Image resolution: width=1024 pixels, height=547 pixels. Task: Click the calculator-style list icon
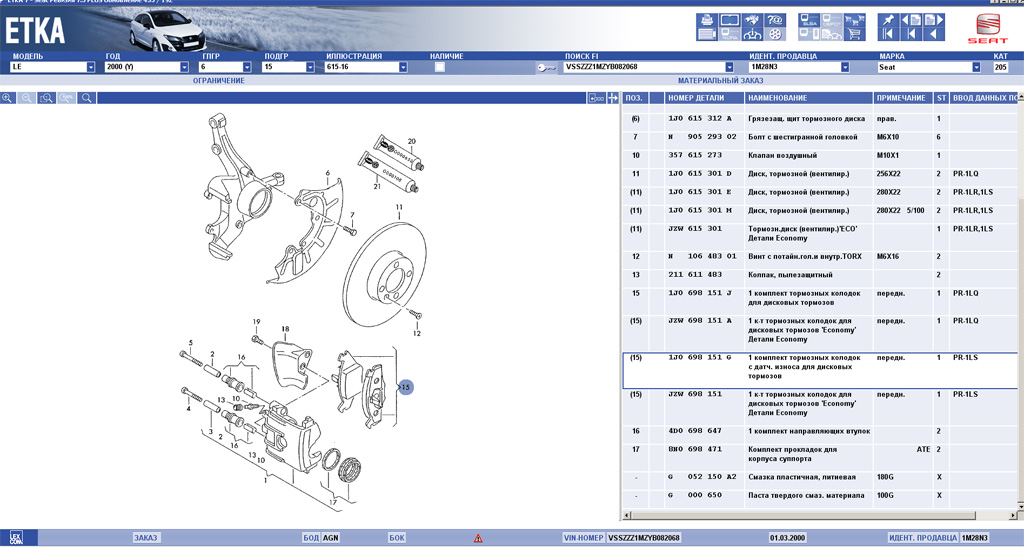point(707,34)
